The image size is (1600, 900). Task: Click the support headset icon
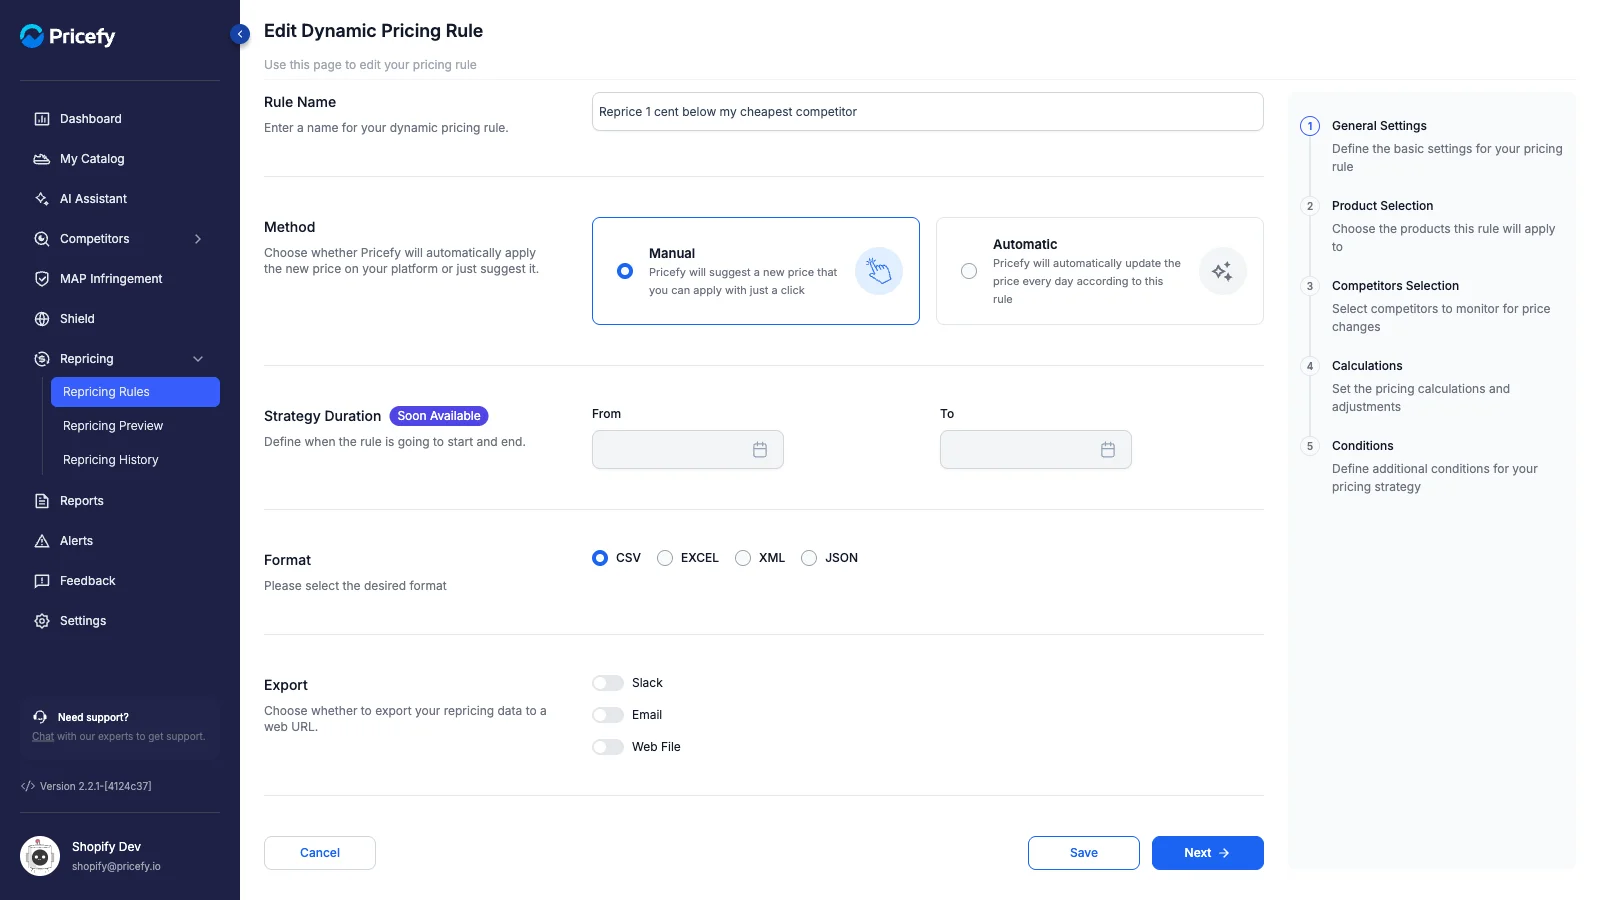tap(40, 717)
